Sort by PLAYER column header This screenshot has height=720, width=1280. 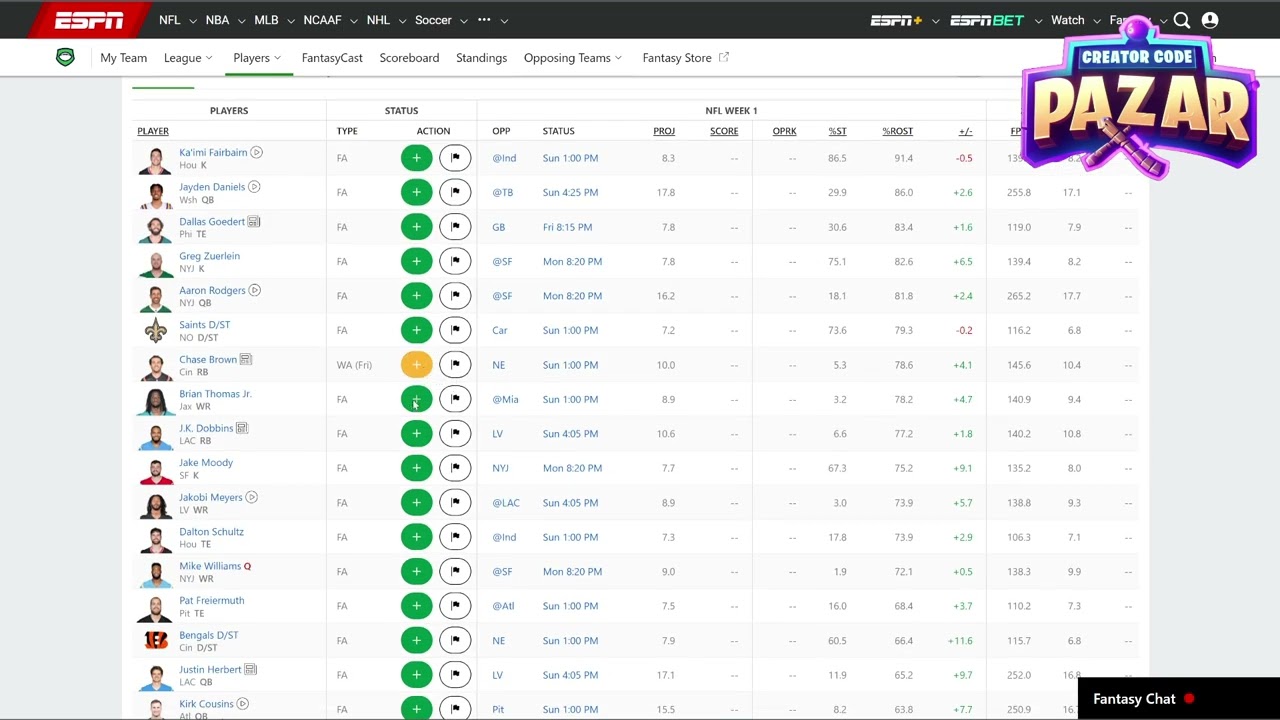[153, 131]
